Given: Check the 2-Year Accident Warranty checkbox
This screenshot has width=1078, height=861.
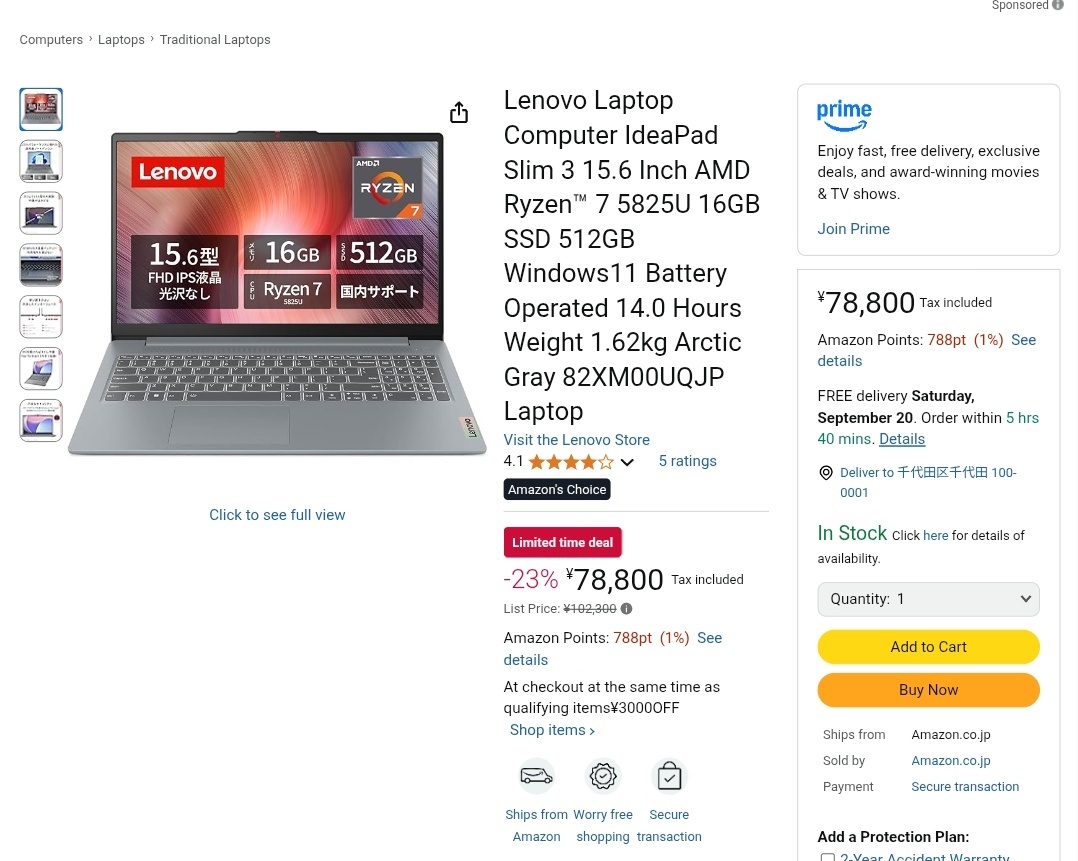Looking at the screenshot, I should pyautogui.click(x=827, y=857).
